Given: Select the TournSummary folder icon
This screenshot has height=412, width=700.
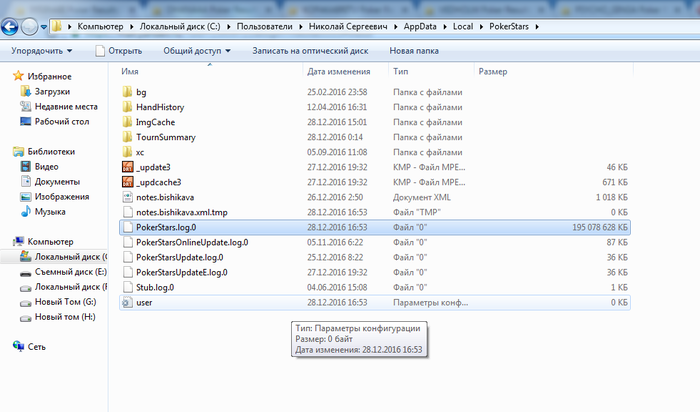Looking at the screenshot, I should click(127, 137).
